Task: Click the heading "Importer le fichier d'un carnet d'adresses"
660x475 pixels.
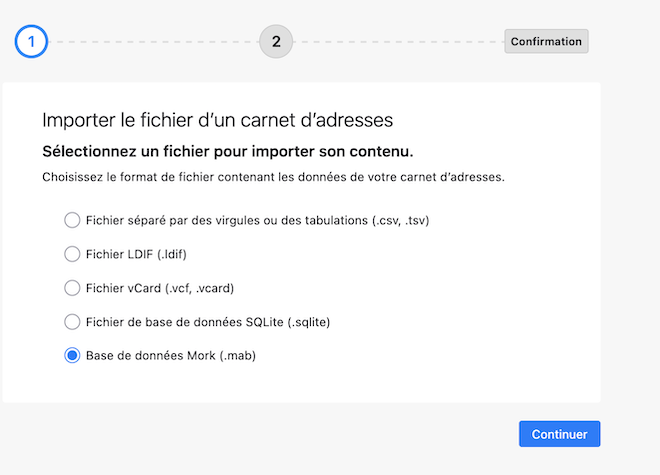Action: coord(218,120)
